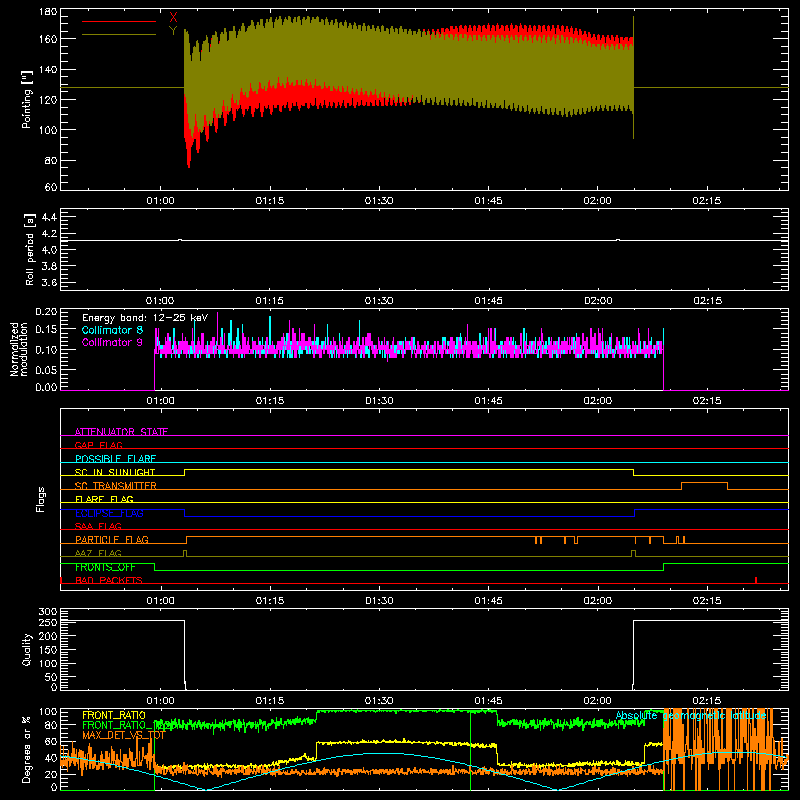This screenshot has width=800, height=800.
Task: Select the olive 'Y' legend letter
Action: click(173, 31)
